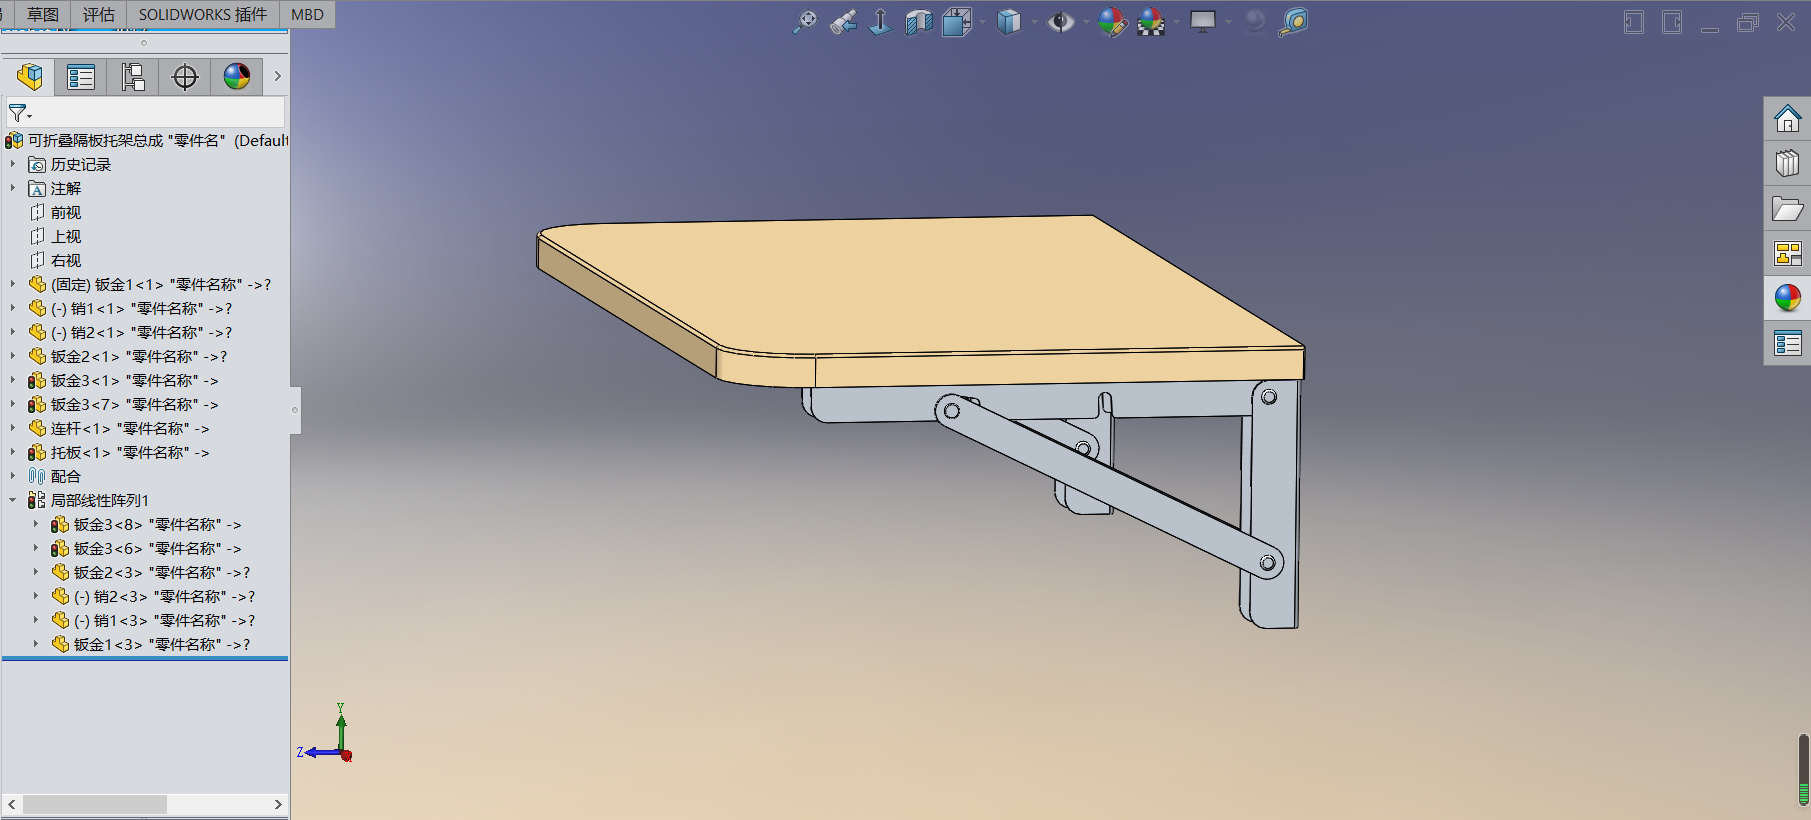This screenshot has height=820, width=1811.
Task: Click the tree scrollbar right arrow
Action: [278, 804]
